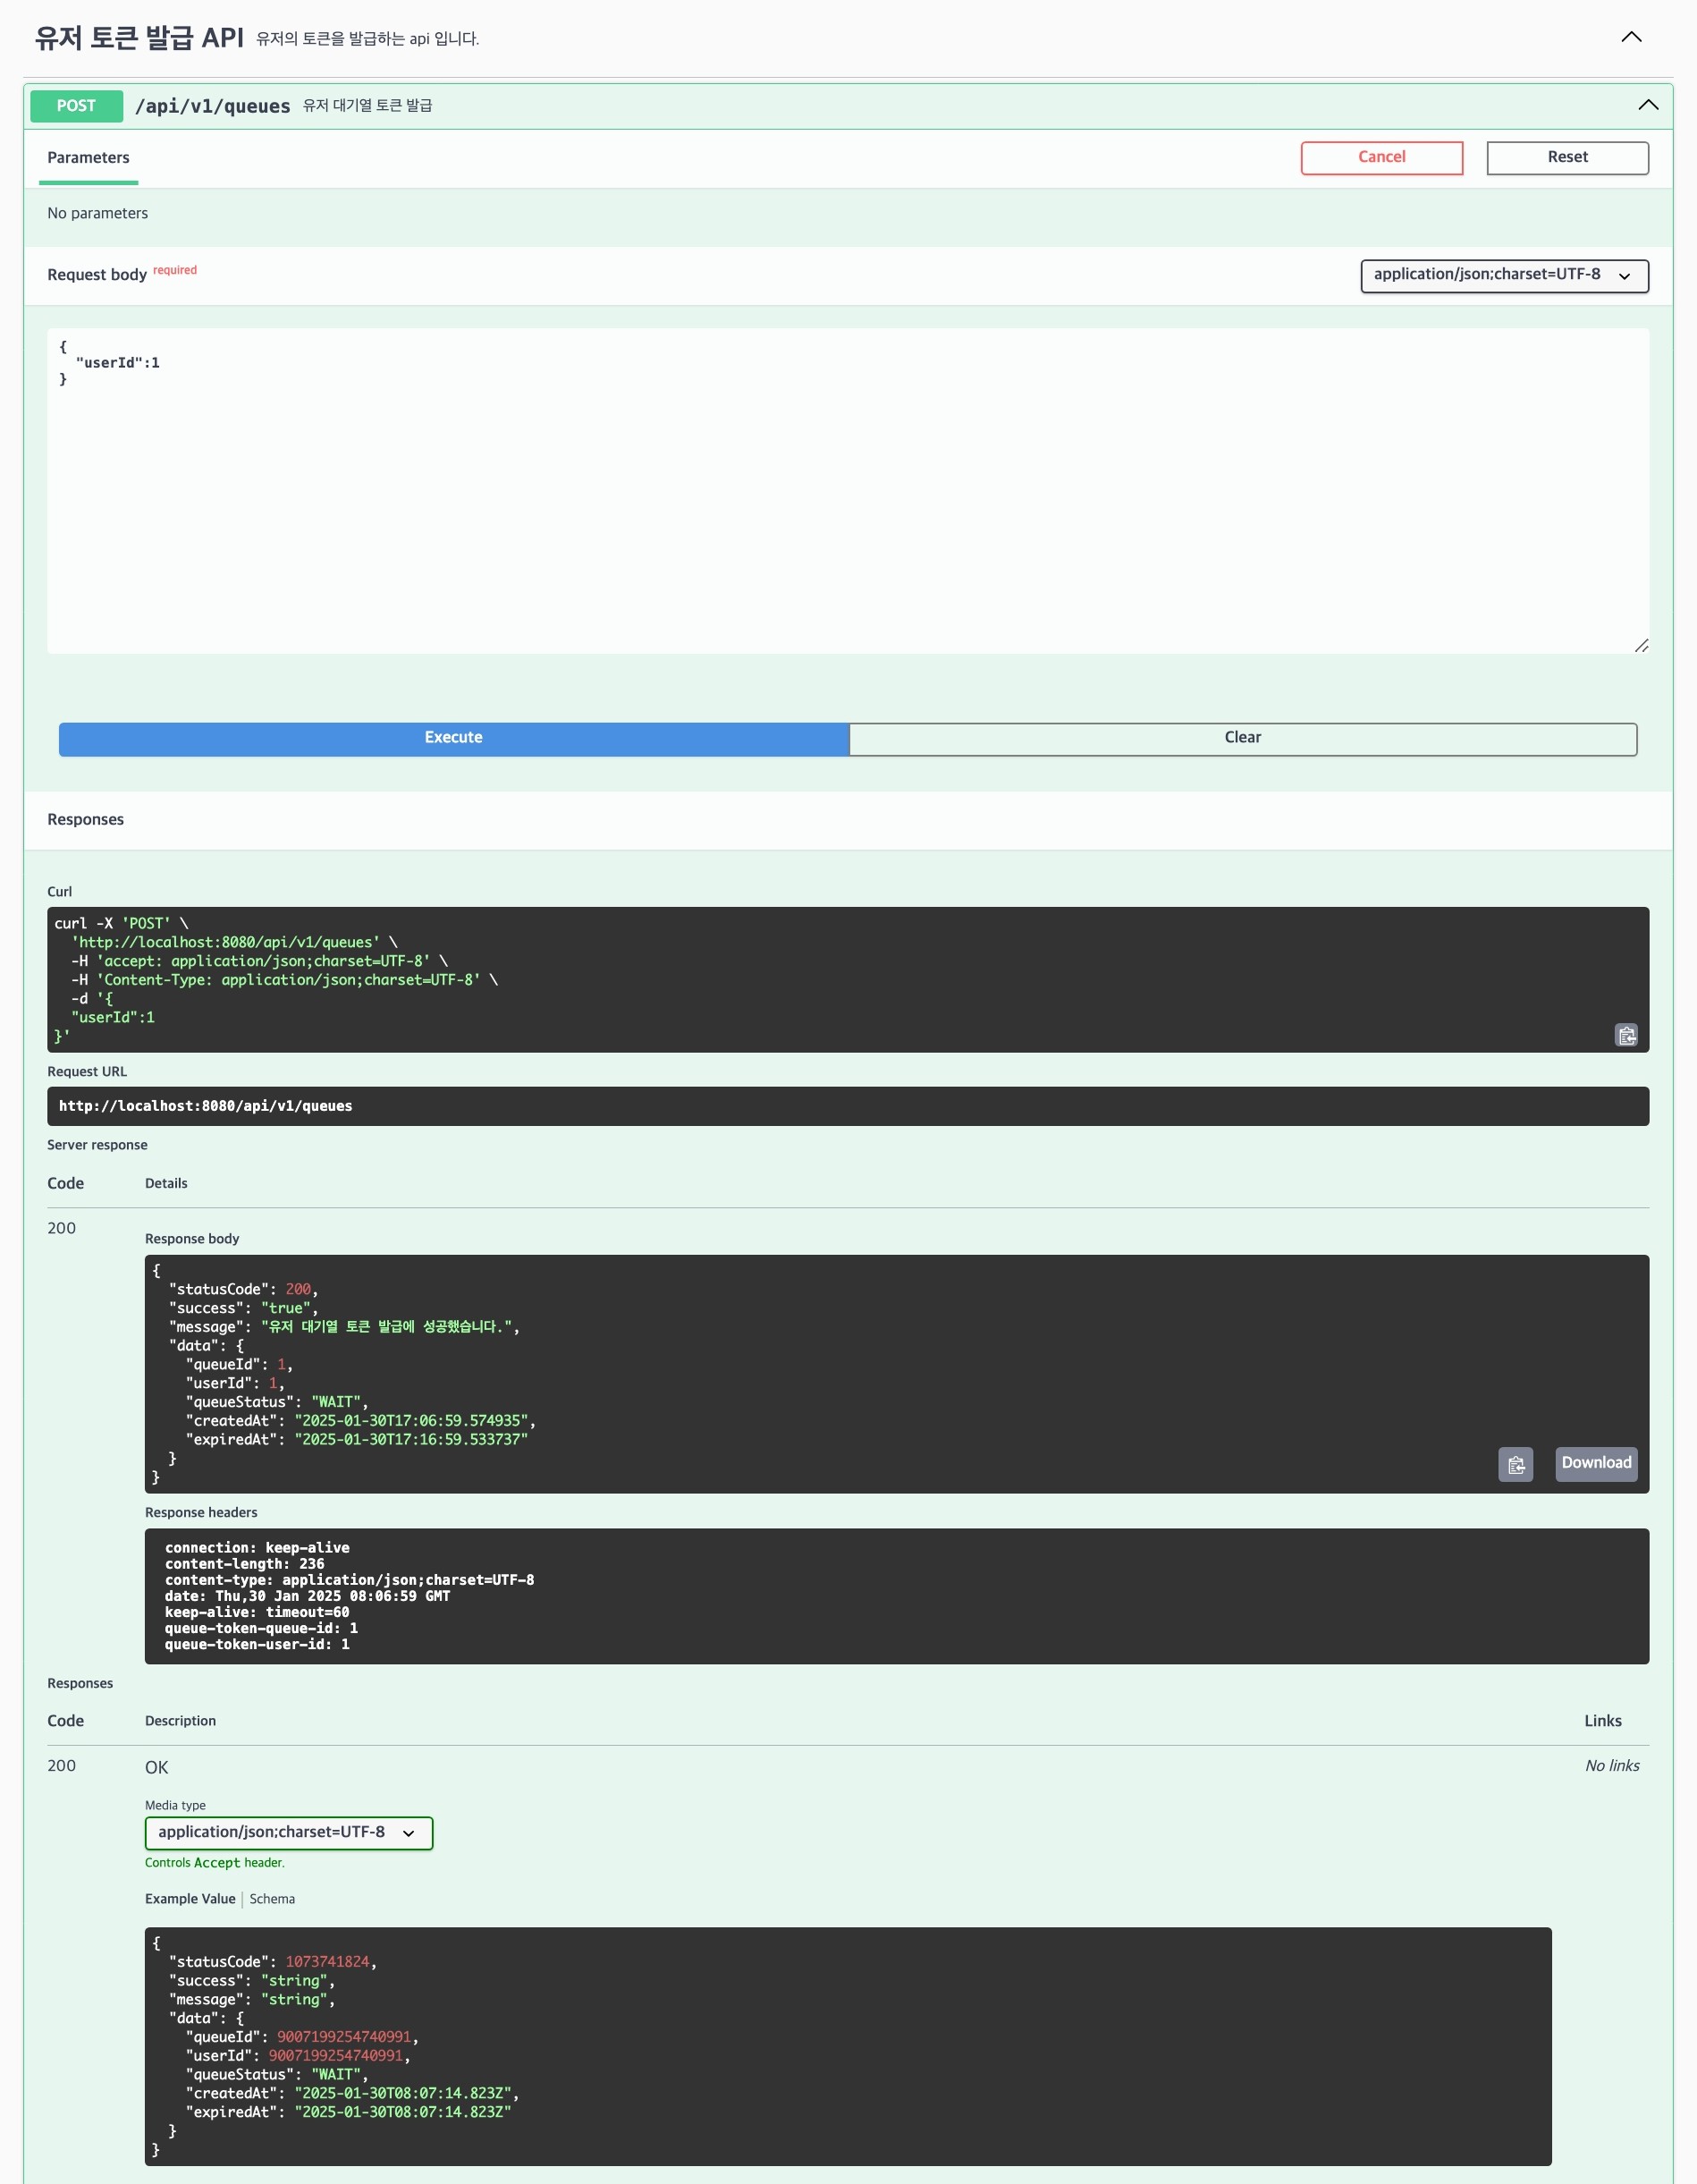The image size is (1697, 2184).
Task: Collapse the POST /api/v1/queues operation
Action: pos(1648,105)
